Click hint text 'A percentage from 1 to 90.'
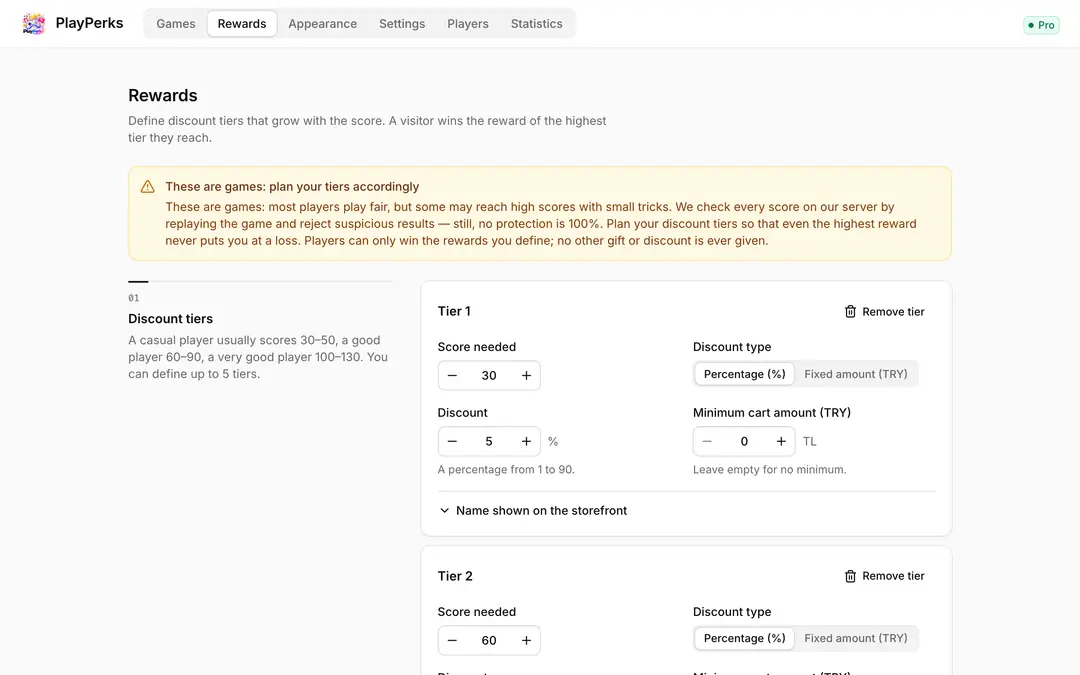 506,470
